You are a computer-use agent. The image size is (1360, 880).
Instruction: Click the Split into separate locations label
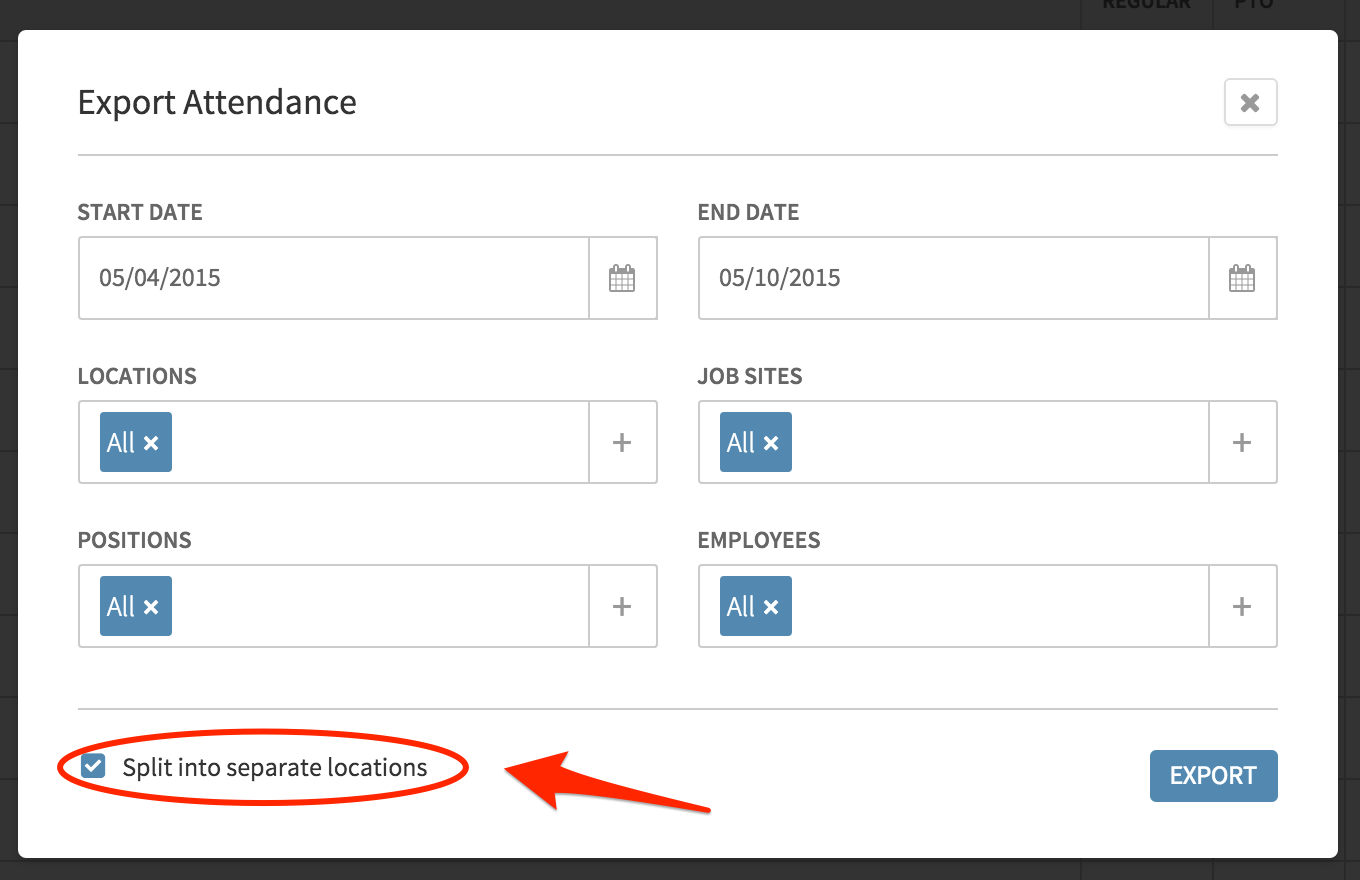click(x=275, y=768)
